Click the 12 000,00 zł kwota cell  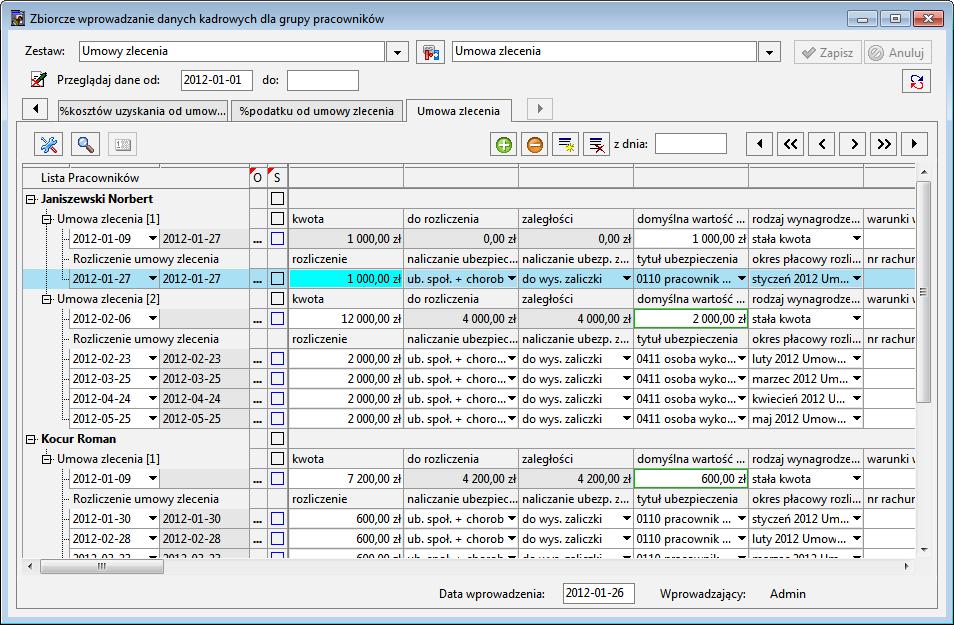pyautogui.click(x=346, y=319)
